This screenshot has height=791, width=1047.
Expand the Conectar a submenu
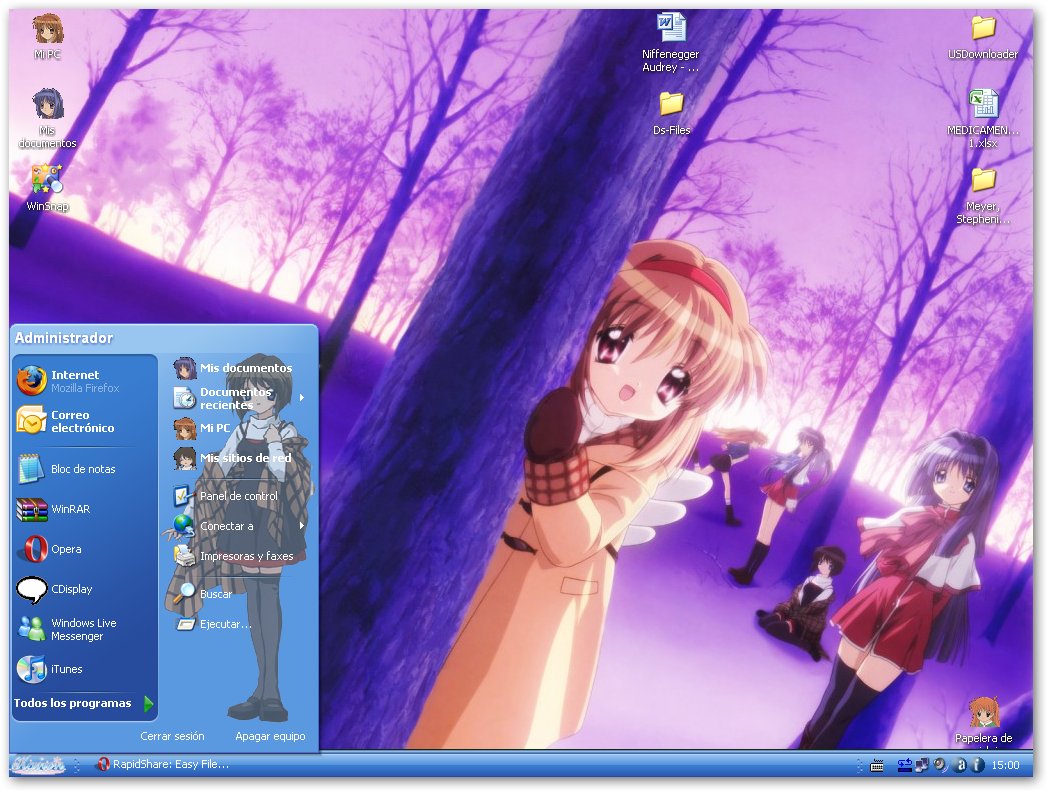[x=239, y=526]
